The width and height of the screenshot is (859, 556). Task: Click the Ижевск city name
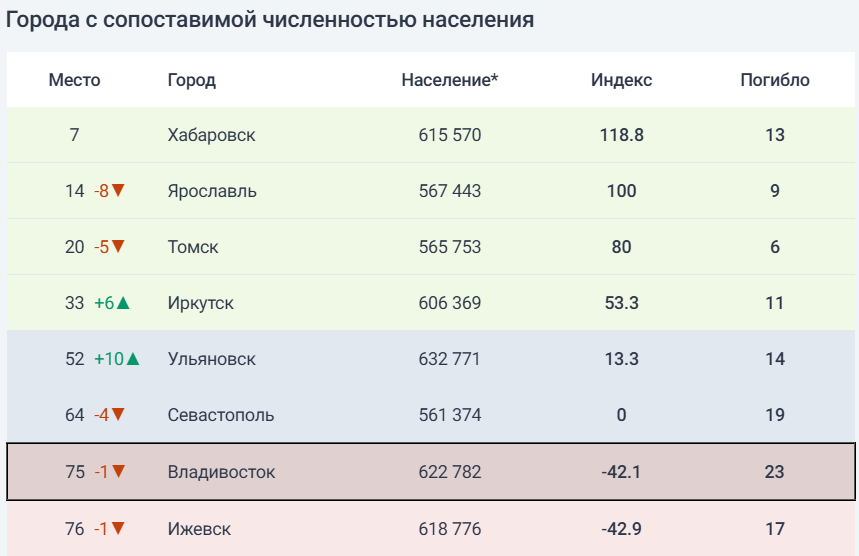coord(199,529)
